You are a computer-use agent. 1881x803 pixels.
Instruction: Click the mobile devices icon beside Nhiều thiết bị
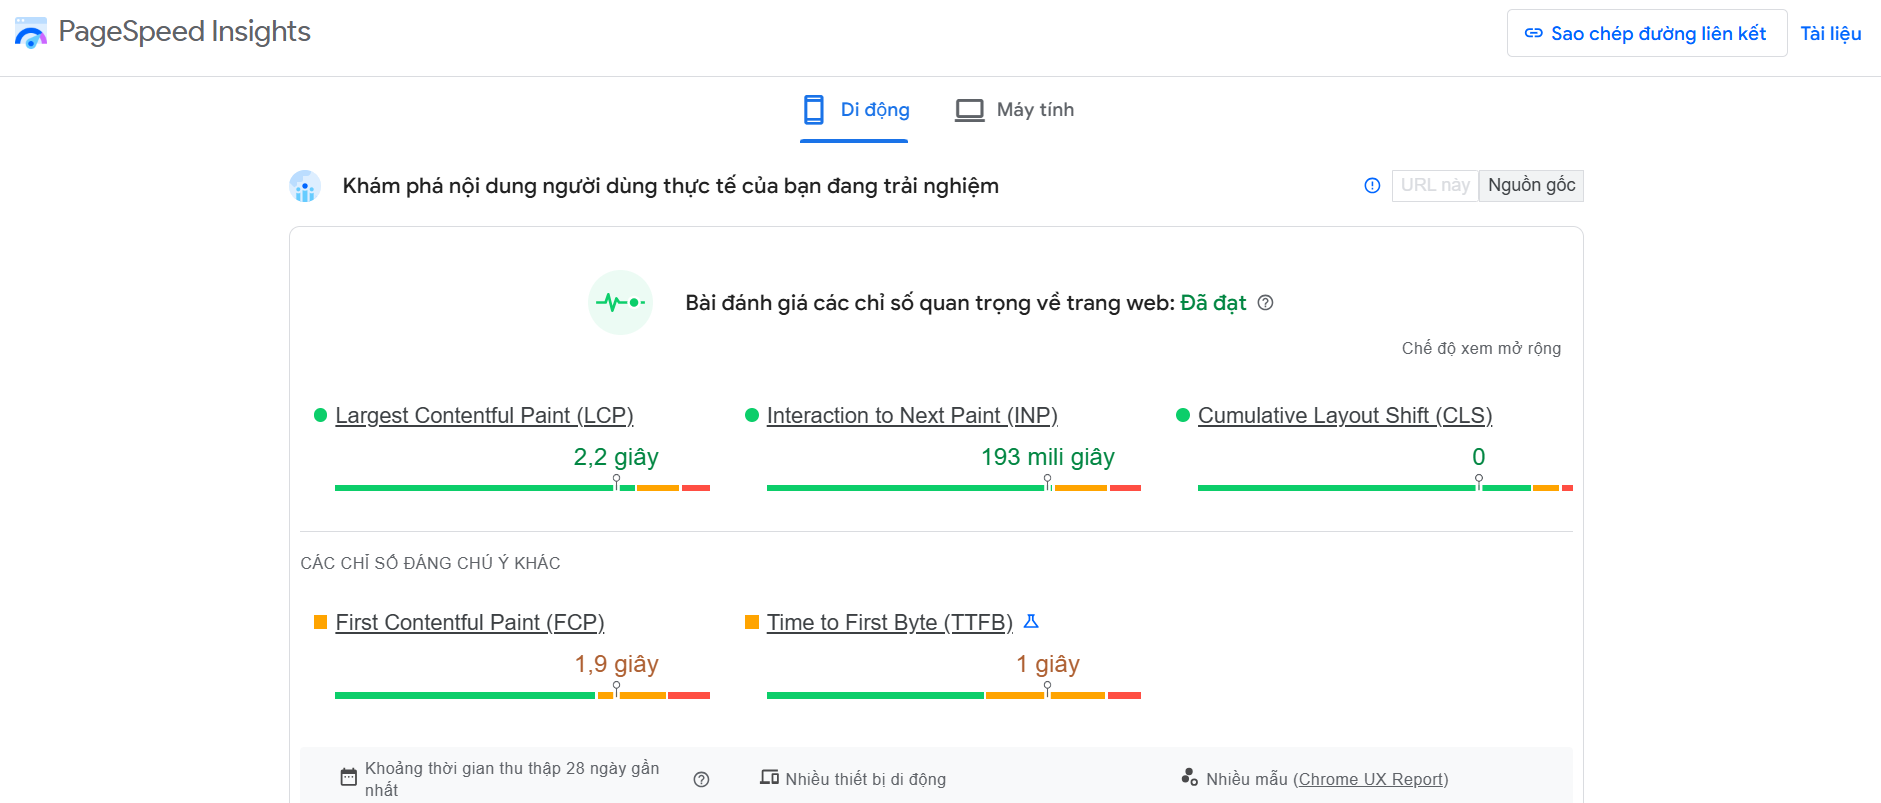click(771, 777)
